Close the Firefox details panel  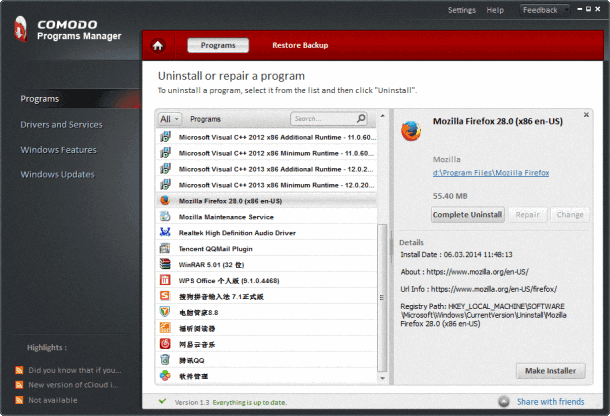pyautogui.click(x=586, y=114)
